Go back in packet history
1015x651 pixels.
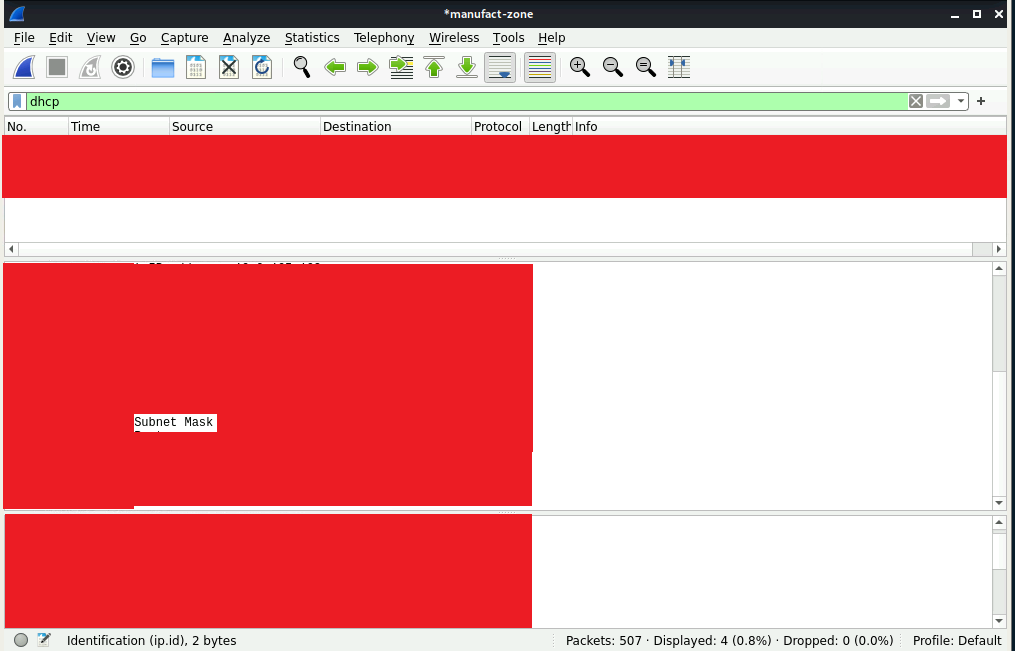(x=335, y=67)
